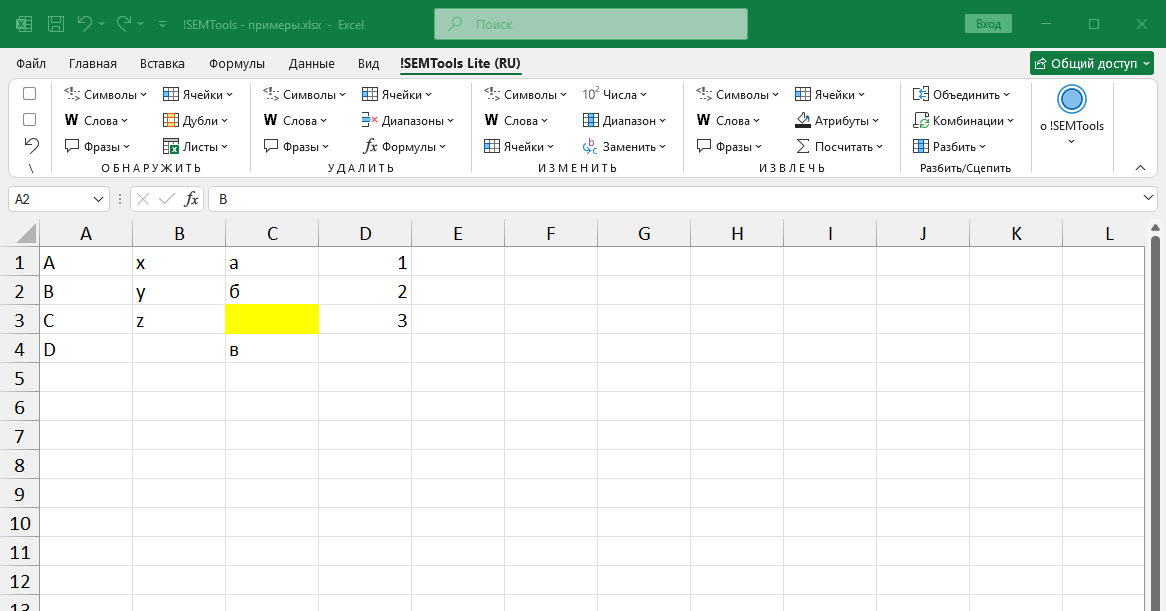Tick the top checkbox at ribbon's left edge
Screen dimensions: 1166x611
tap(30, 94)
